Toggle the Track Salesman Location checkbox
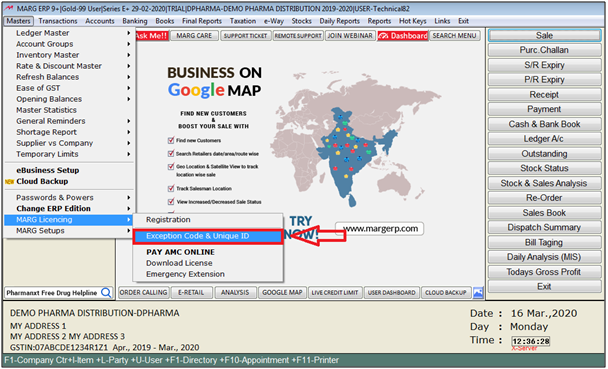608x369 pixels. 171,188
